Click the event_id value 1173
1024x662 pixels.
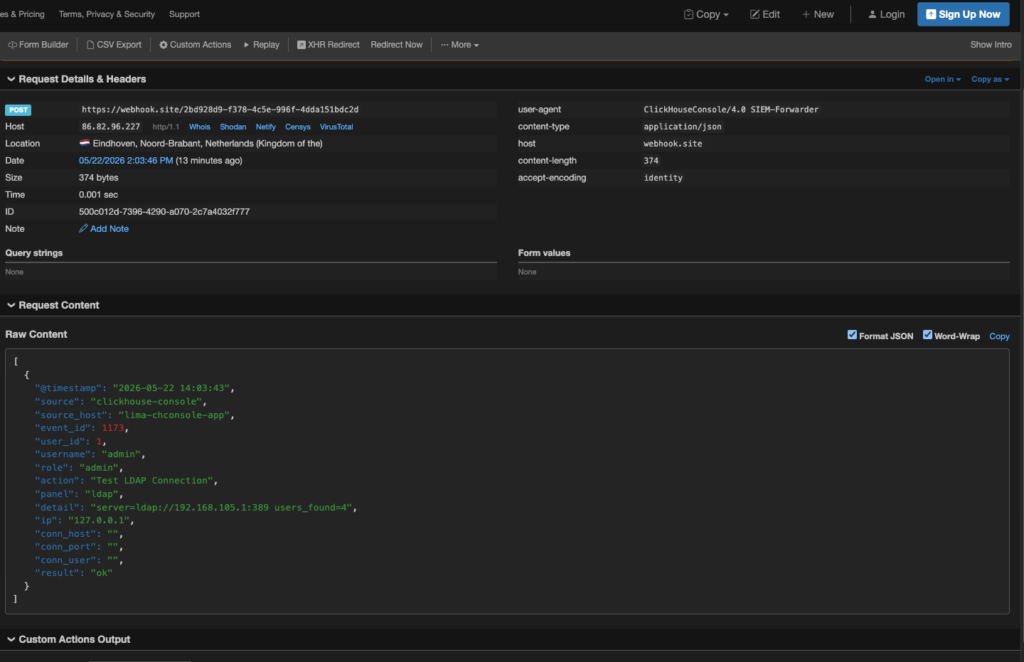(x=112, y=428)
